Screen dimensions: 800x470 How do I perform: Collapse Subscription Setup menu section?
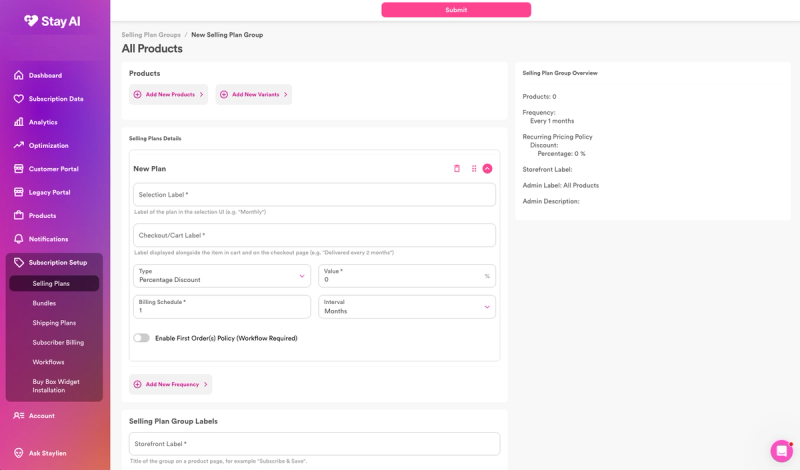pos(54,262)
